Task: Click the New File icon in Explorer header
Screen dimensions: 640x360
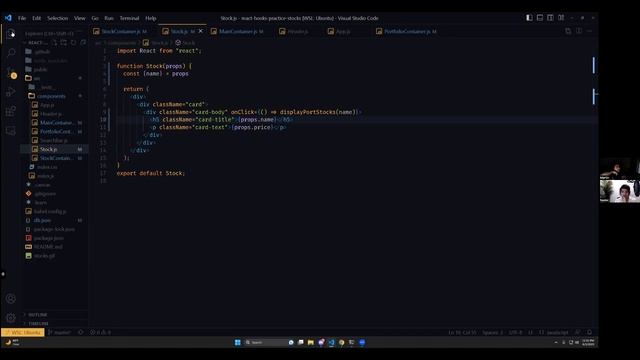Action: (x=54, y=42)
